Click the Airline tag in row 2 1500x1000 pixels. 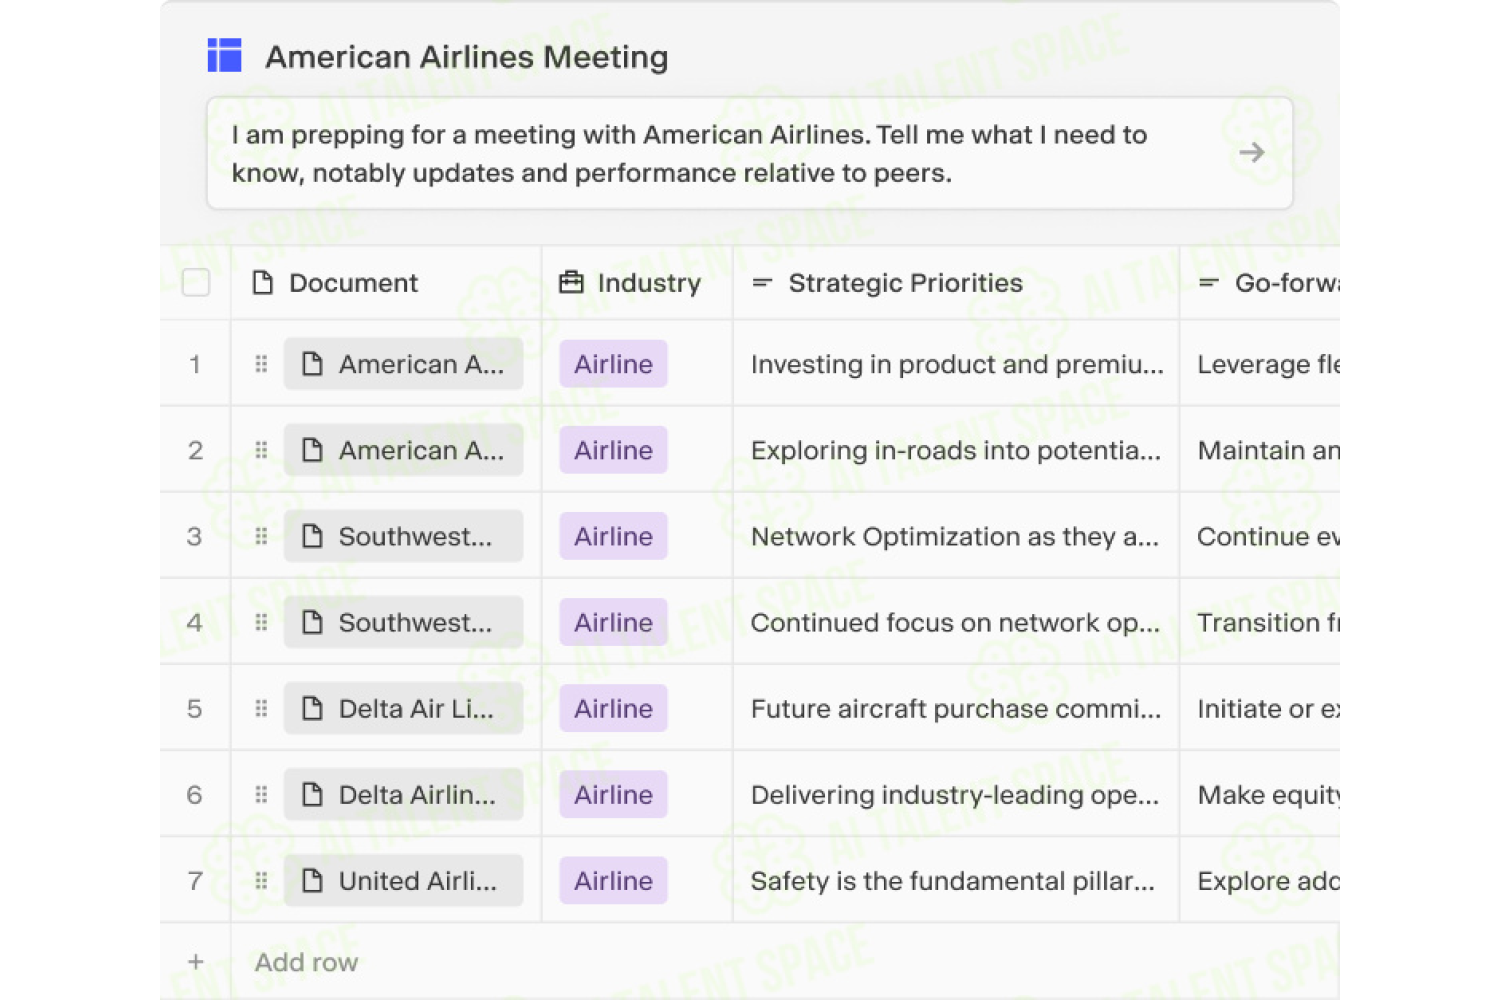coord(613,450)
